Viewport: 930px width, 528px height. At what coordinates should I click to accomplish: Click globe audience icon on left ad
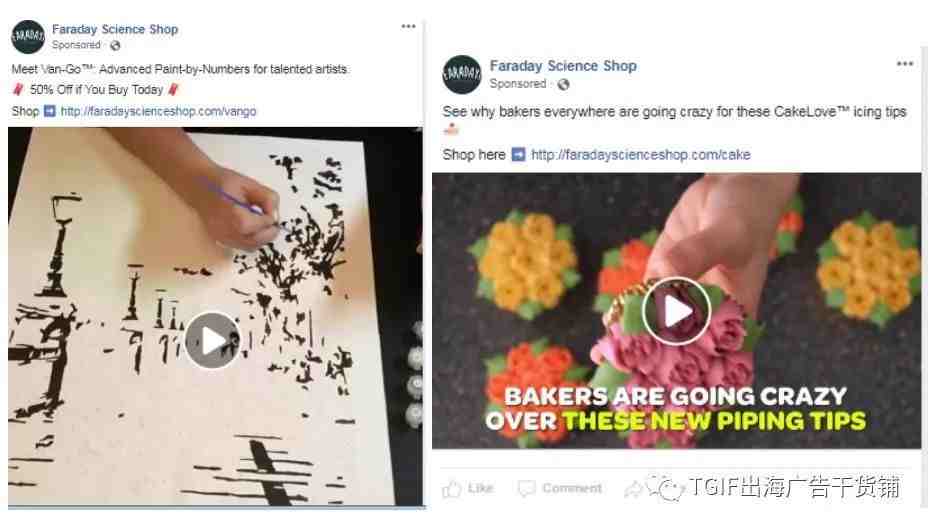click(115, 45)
